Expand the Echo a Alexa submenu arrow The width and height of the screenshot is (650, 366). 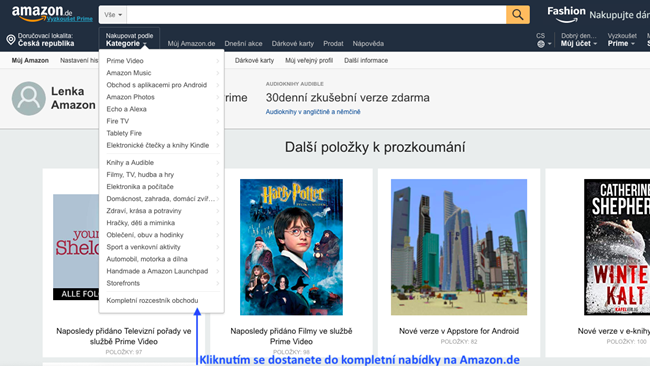tap(218, 109)
